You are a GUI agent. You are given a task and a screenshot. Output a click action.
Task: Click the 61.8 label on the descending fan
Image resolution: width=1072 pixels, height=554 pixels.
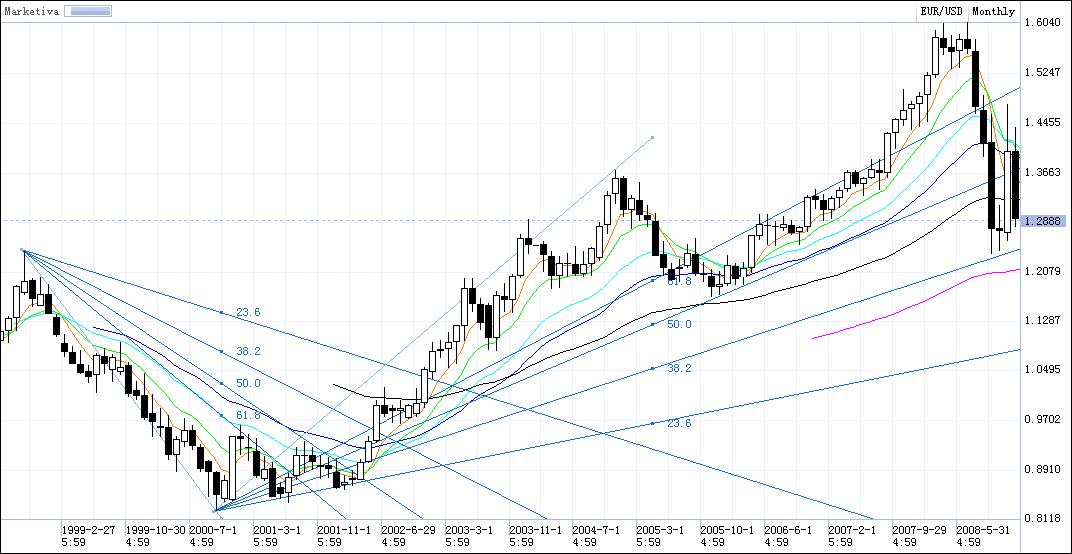tap(248, 415)
